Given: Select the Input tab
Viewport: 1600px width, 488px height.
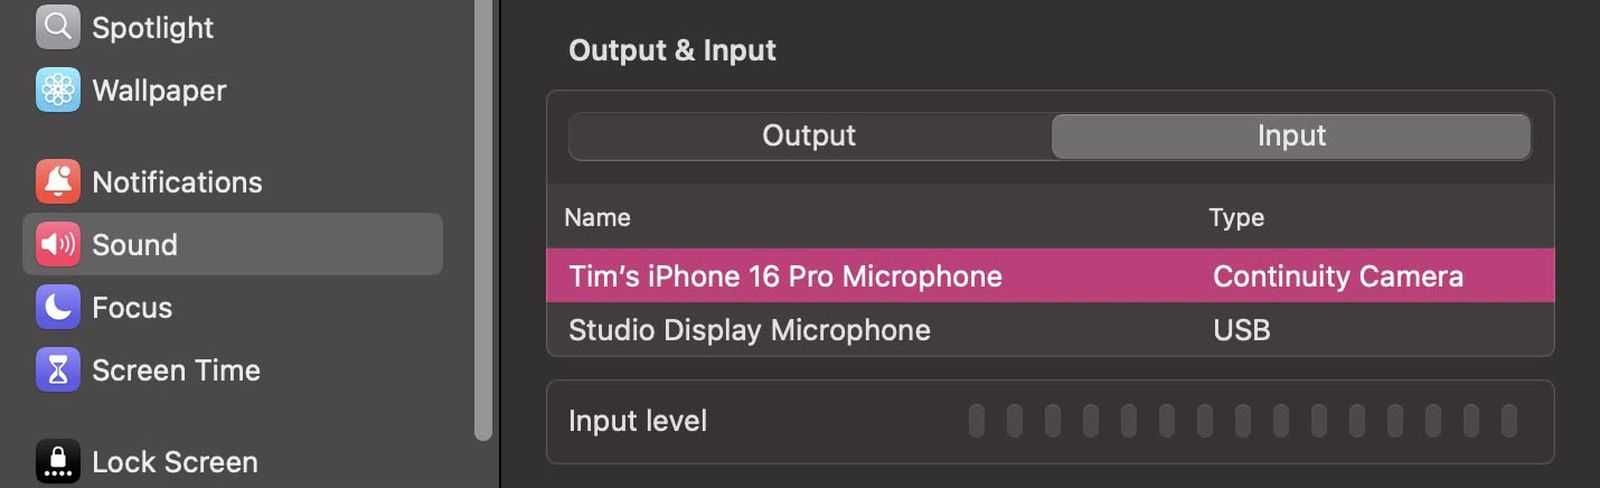Looking at the screenshot, I should tap(1291, 136).
